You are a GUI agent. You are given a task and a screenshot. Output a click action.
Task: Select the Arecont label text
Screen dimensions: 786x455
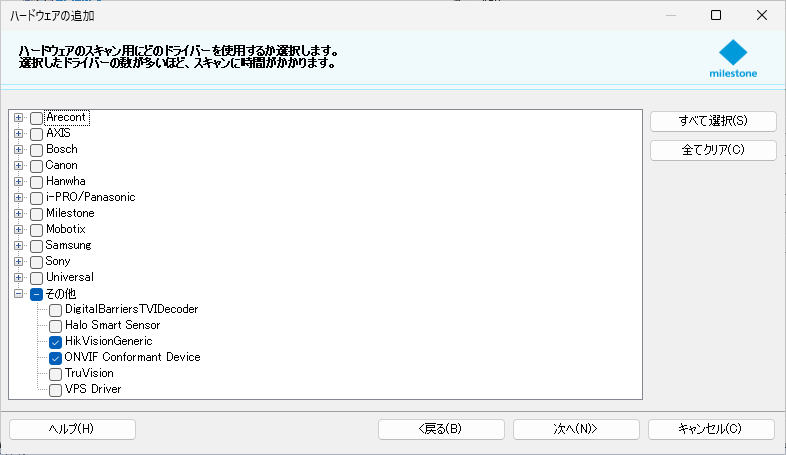pos(66,117)
